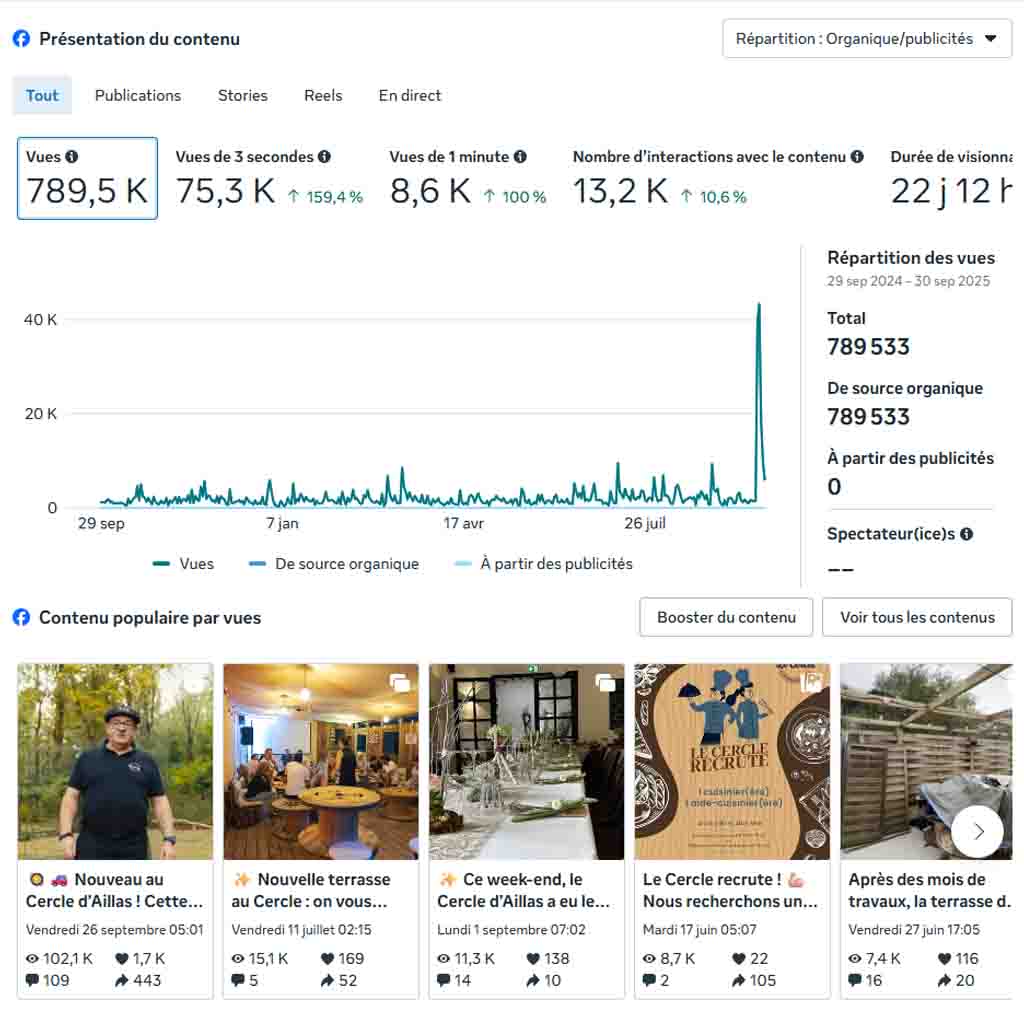Click the info icon next to Vues

(x=72, y=157)
